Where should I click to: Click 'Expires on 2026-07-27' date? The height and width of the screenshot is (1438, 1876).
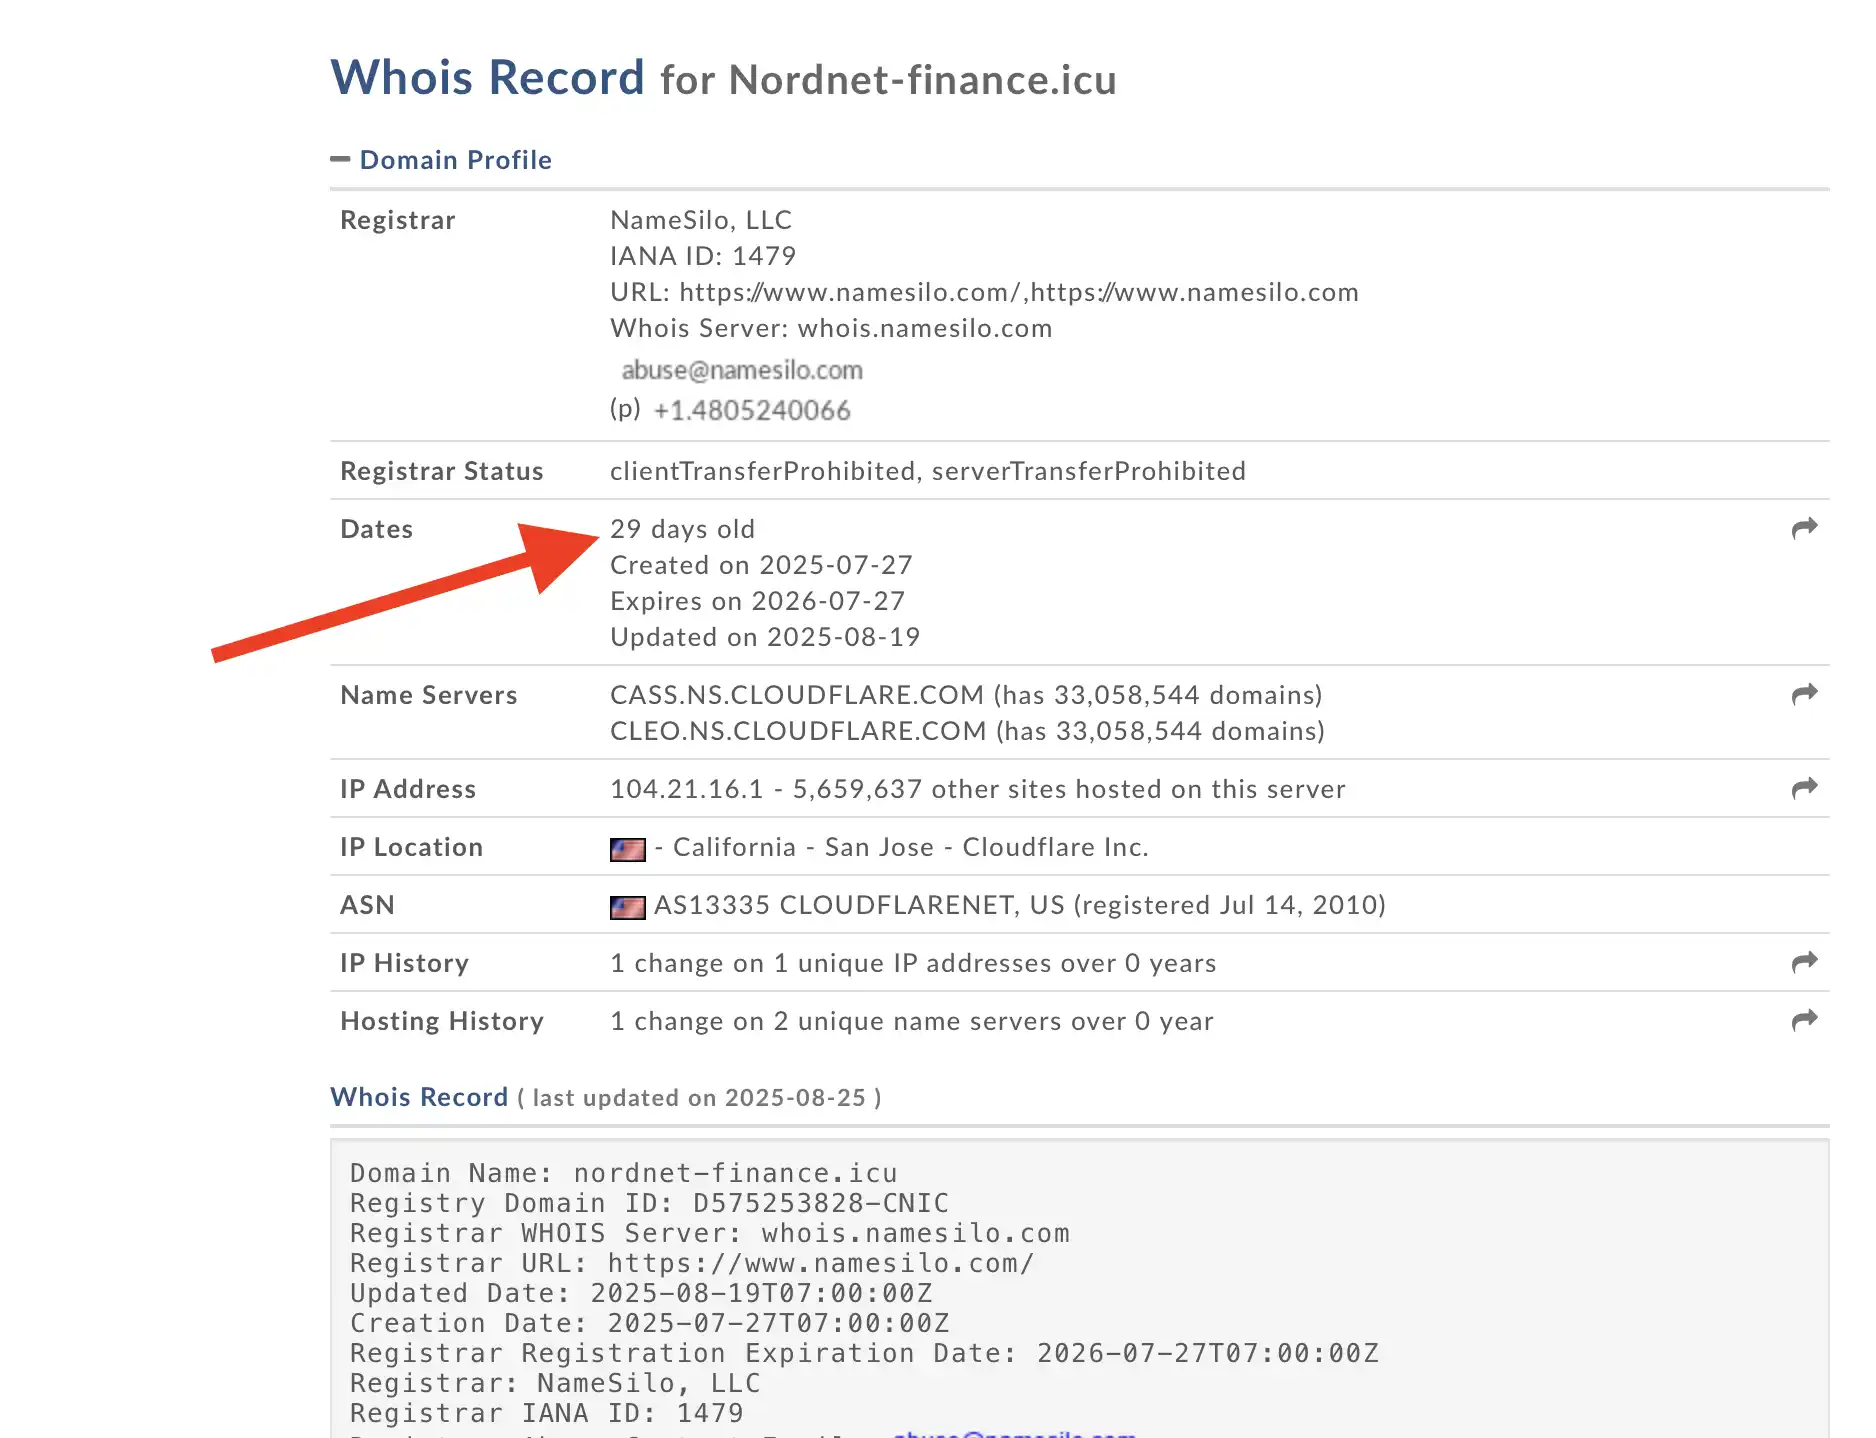pos(758,601)
